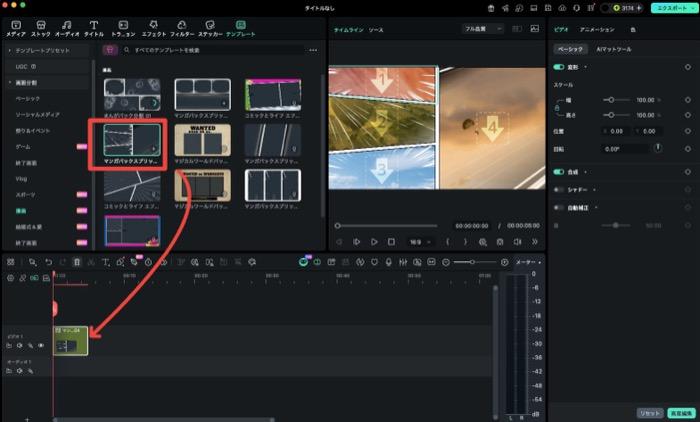Click the microphone voiceover record icon
This screenshot has height=422, width=700.
388,262
